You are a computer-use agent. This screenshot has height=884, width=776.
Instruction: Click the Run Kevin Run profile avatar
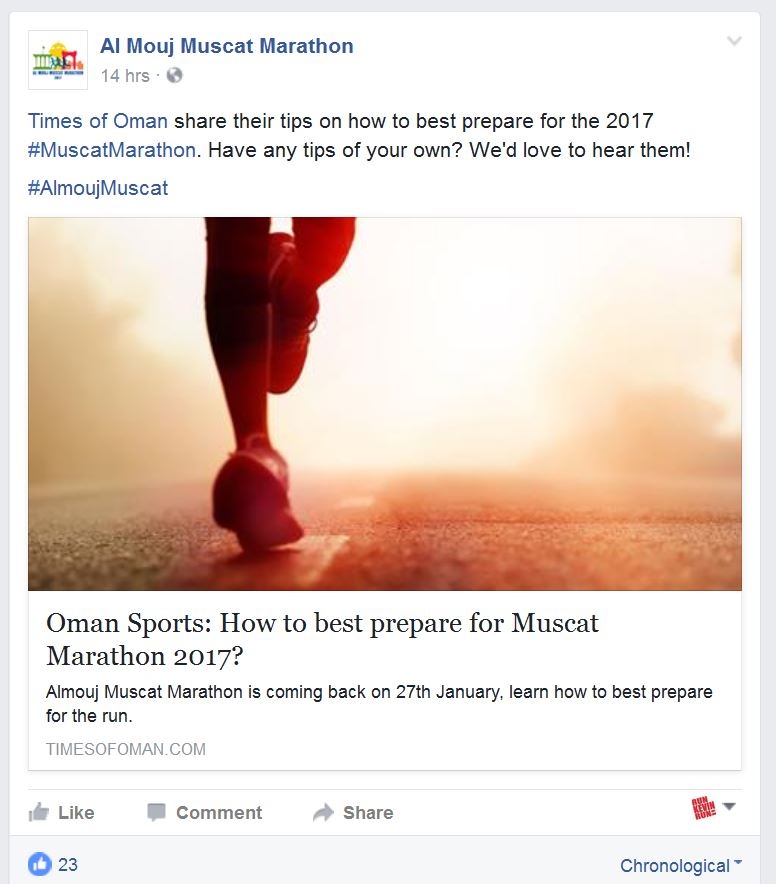[704, 808]
